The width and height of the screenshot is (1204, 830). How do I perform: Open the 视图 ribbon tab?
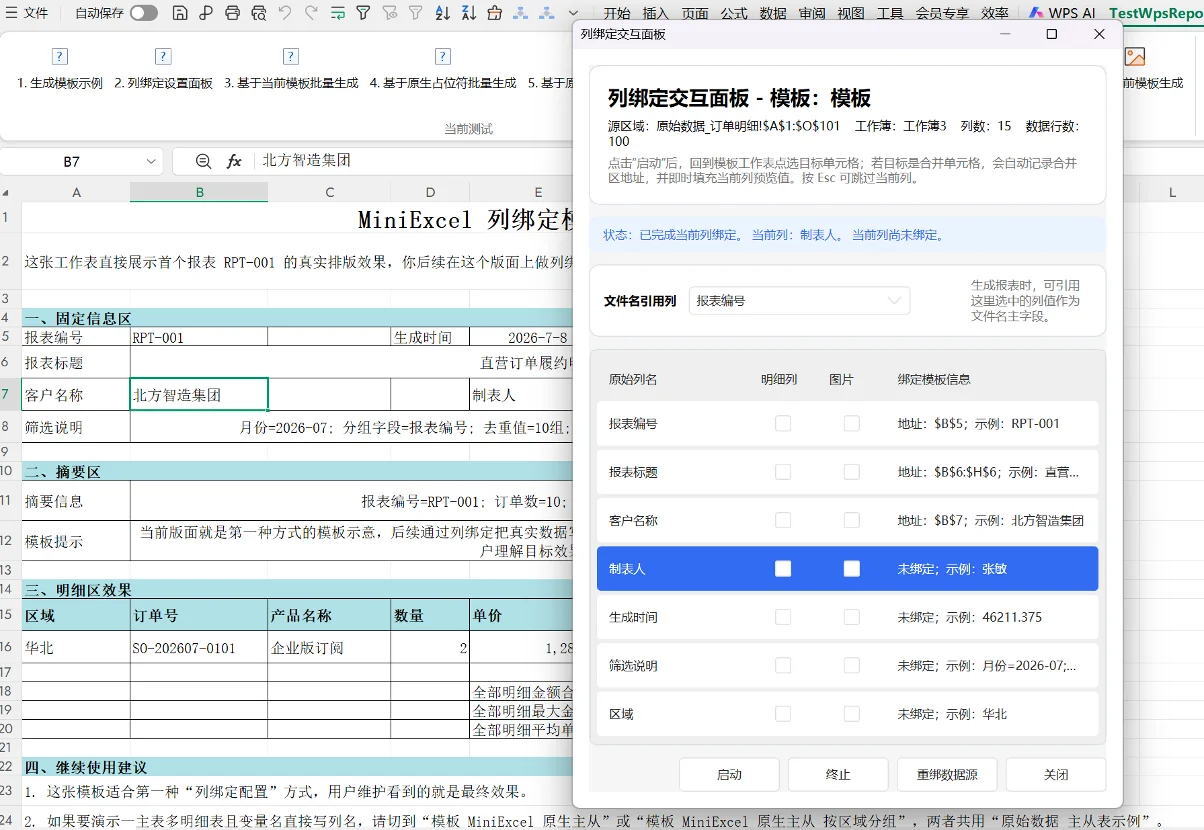(x=851, y=13)
